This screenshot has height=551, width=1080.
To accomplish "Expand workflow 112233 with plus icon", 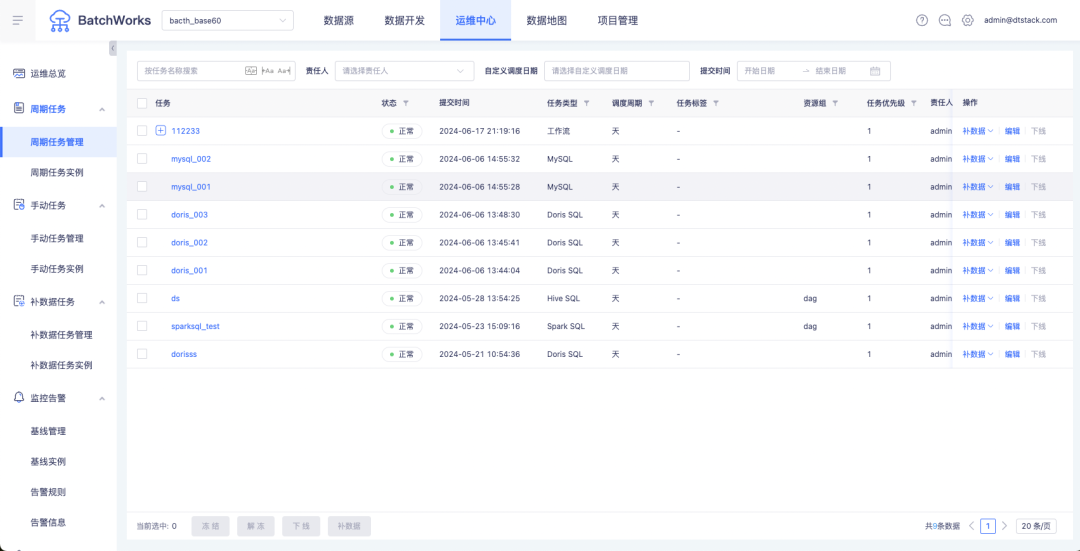I will [x=160, y=131].
